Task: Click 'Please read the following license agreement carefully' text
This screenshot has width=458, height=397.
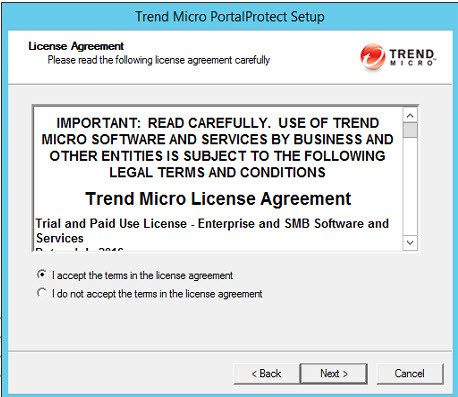Action: click(x=159, y=60)
